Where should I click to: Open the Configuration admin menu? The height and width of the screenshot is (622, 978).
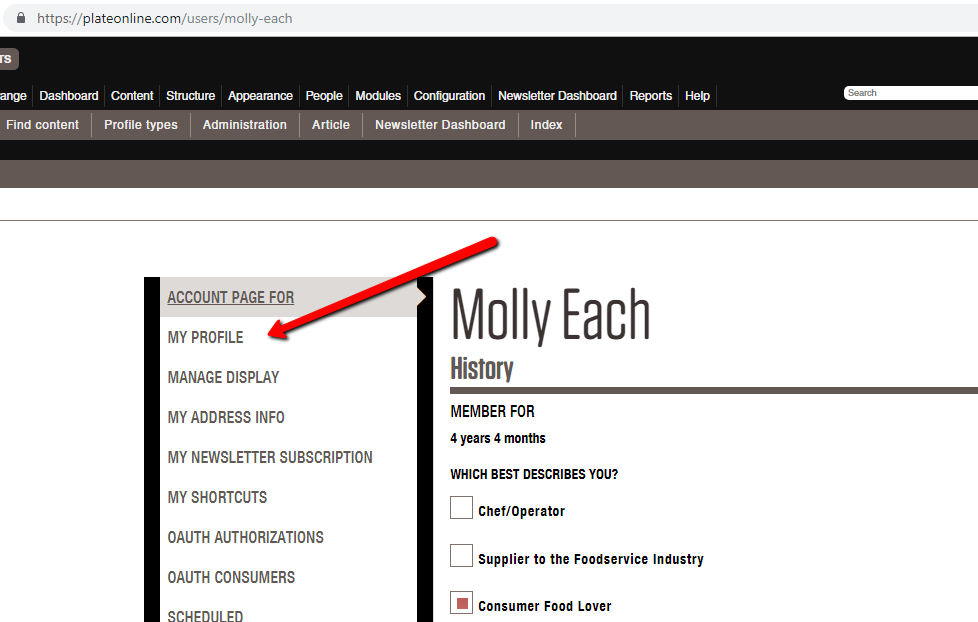pos(449,96)
